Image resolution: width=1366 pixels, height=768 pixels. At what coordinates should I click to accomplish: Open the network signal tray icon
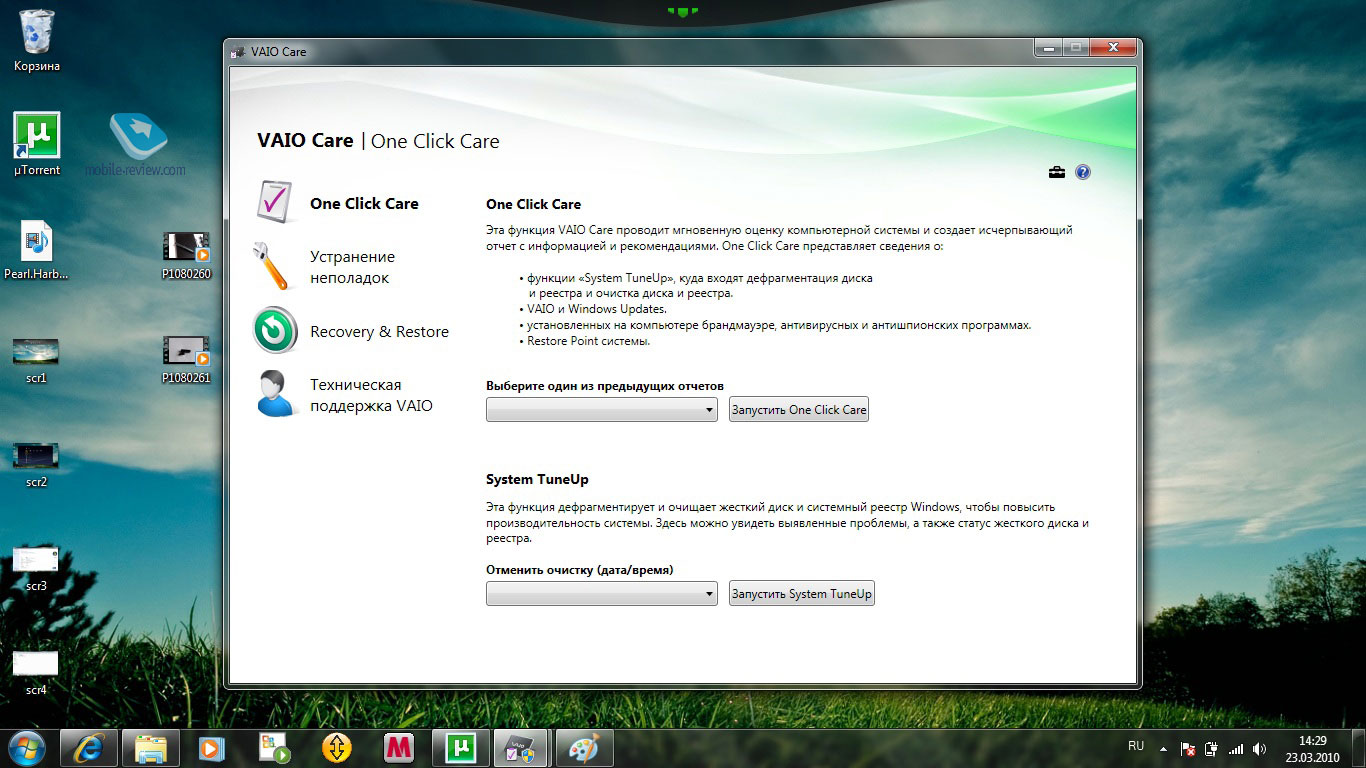point(1236,748)
